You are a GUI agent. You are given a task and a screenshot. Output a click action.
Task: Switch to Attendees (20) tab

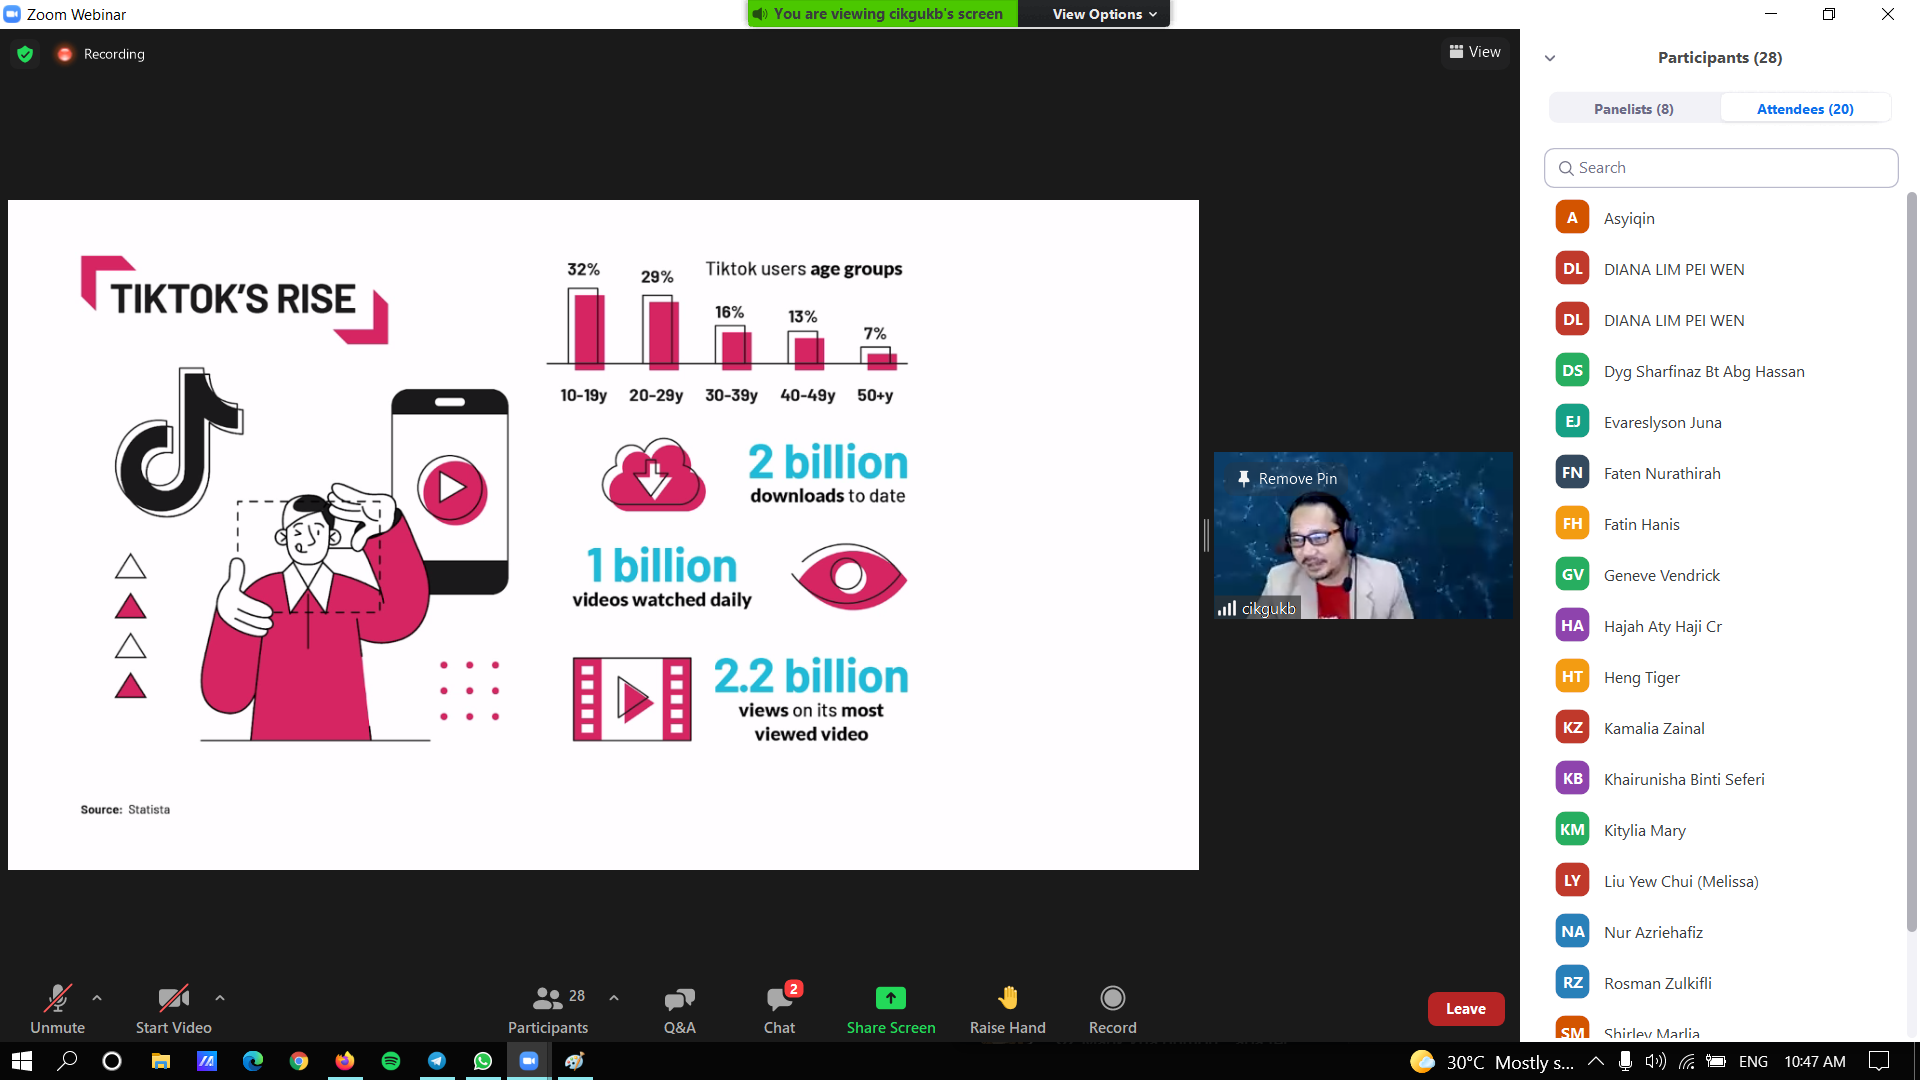1805,109
